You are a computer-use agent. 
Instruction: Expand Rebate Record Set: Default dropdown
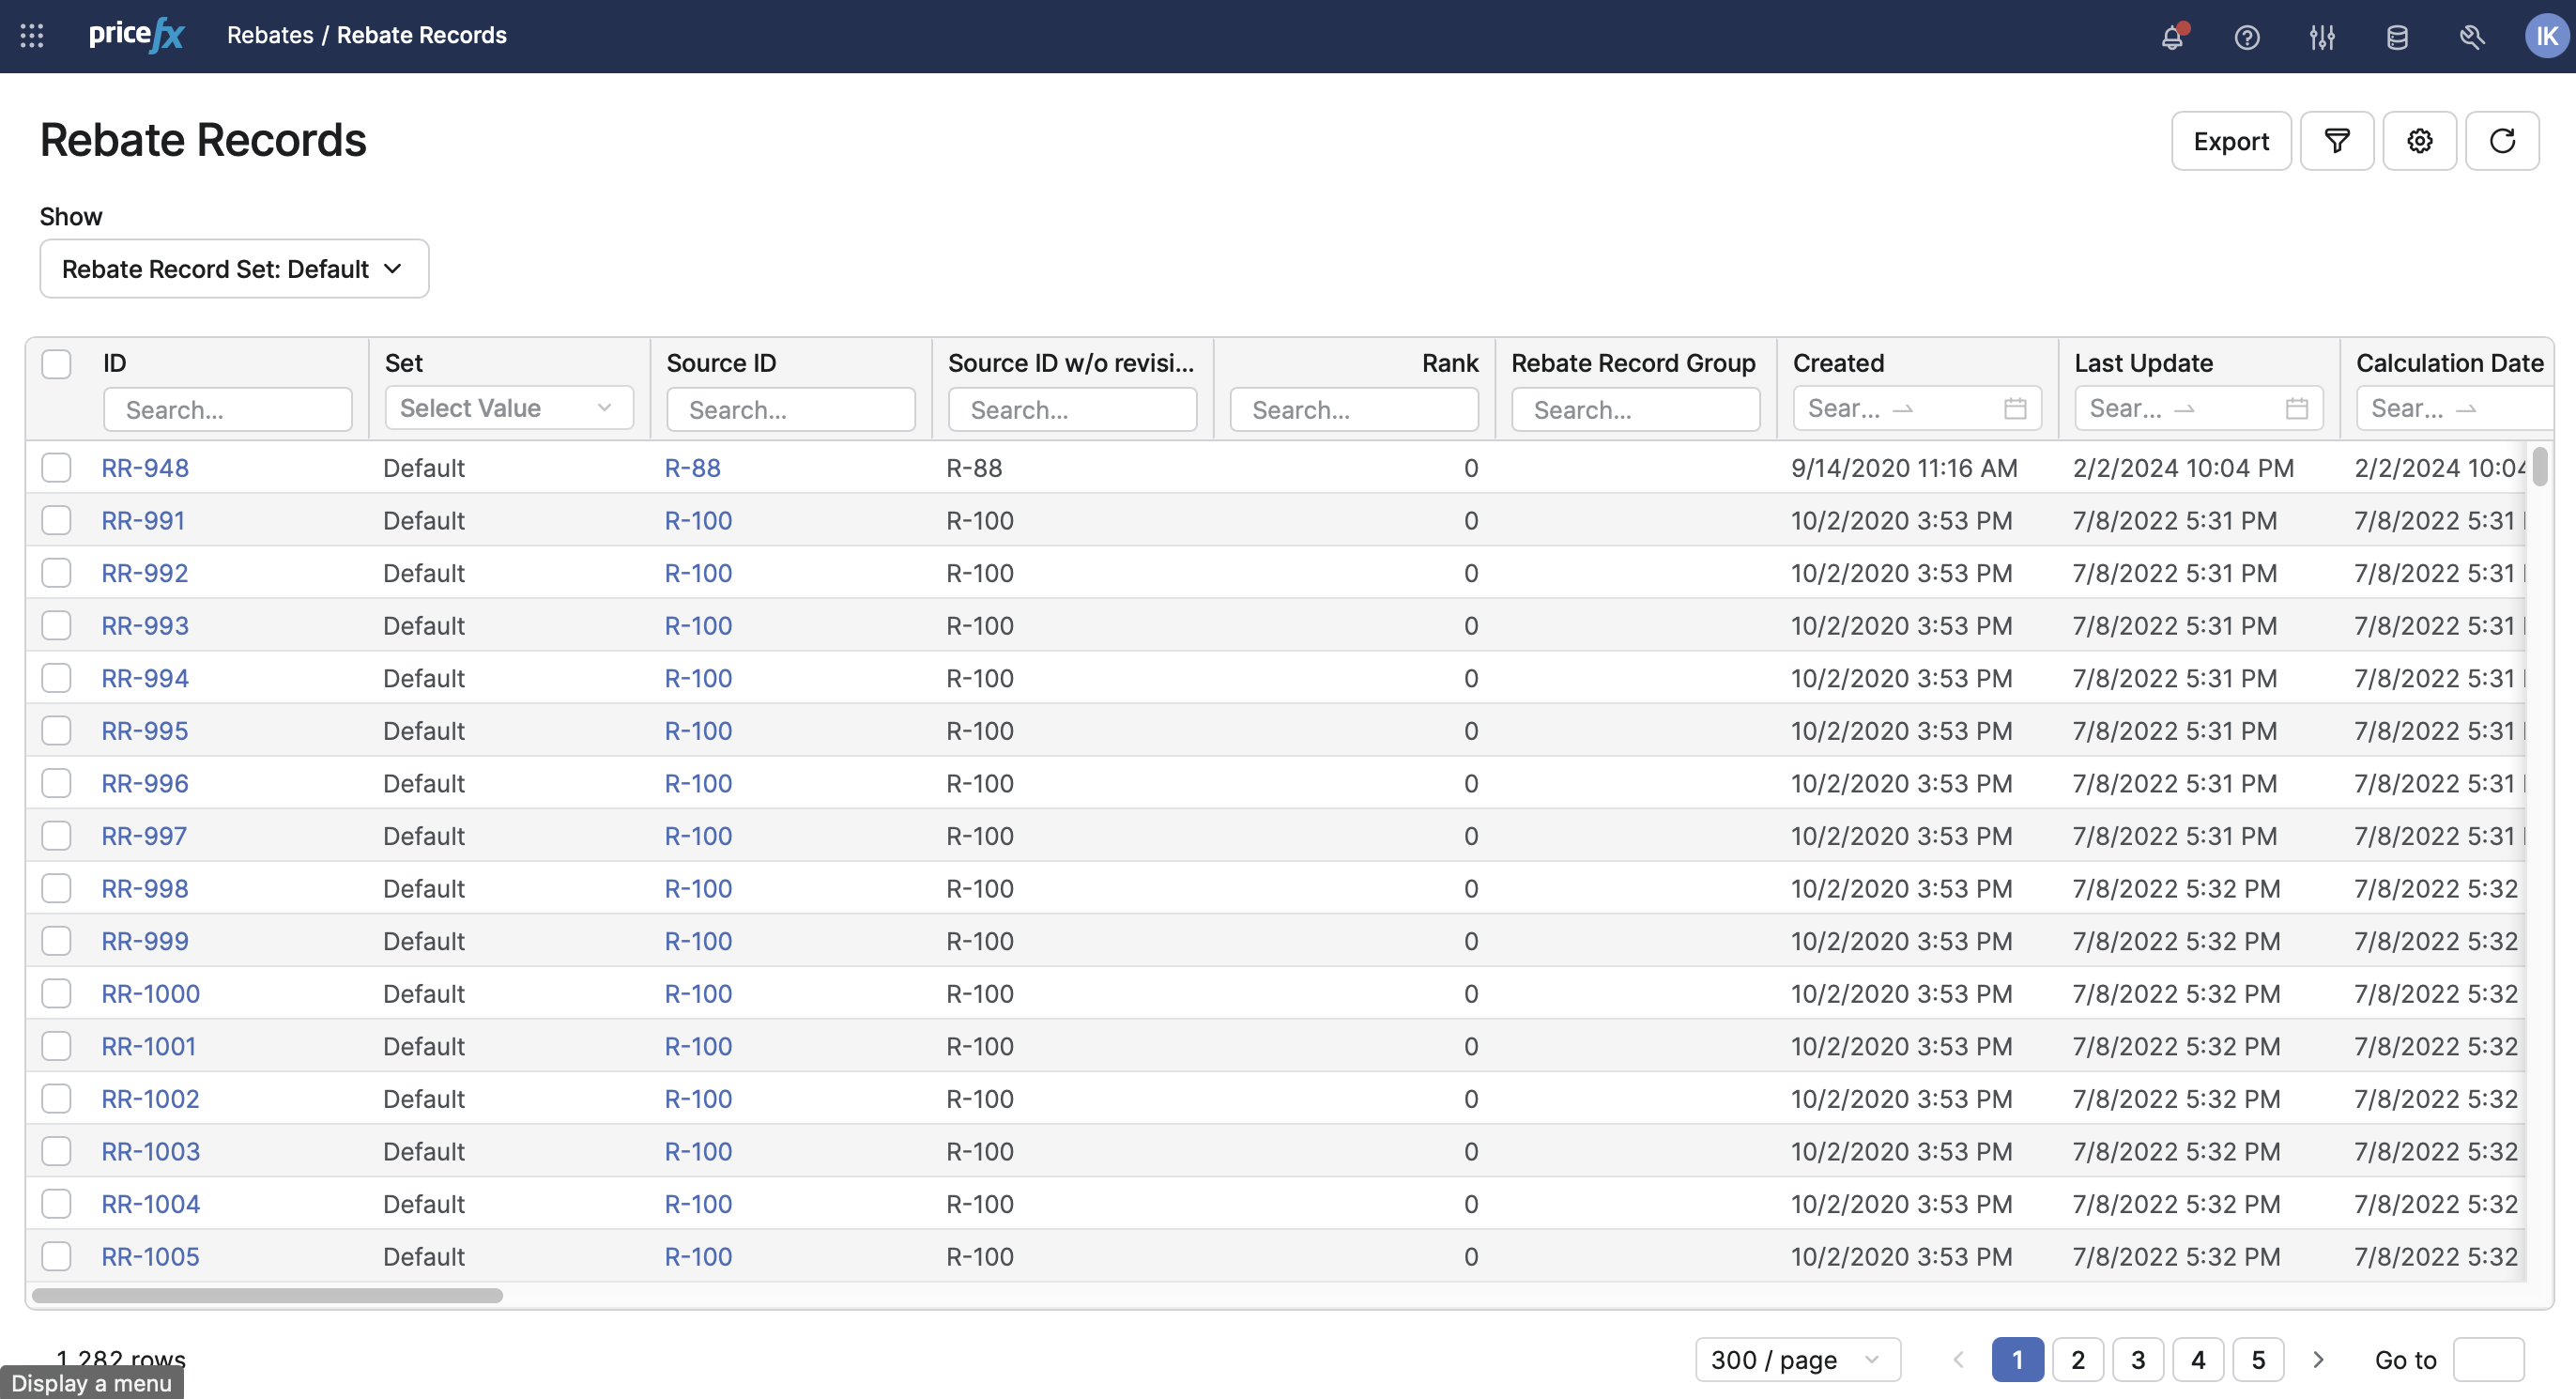point(234,269)
